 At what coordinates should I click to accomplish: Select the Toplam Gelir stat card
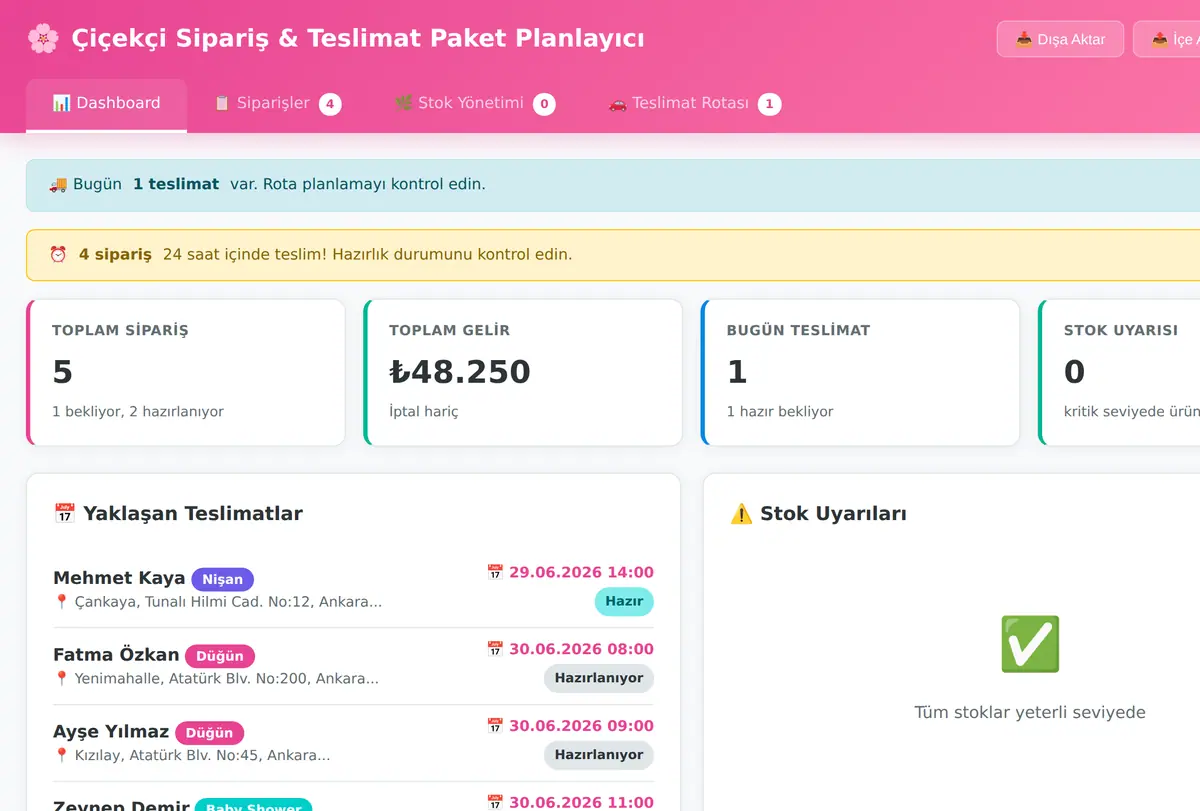523,372
